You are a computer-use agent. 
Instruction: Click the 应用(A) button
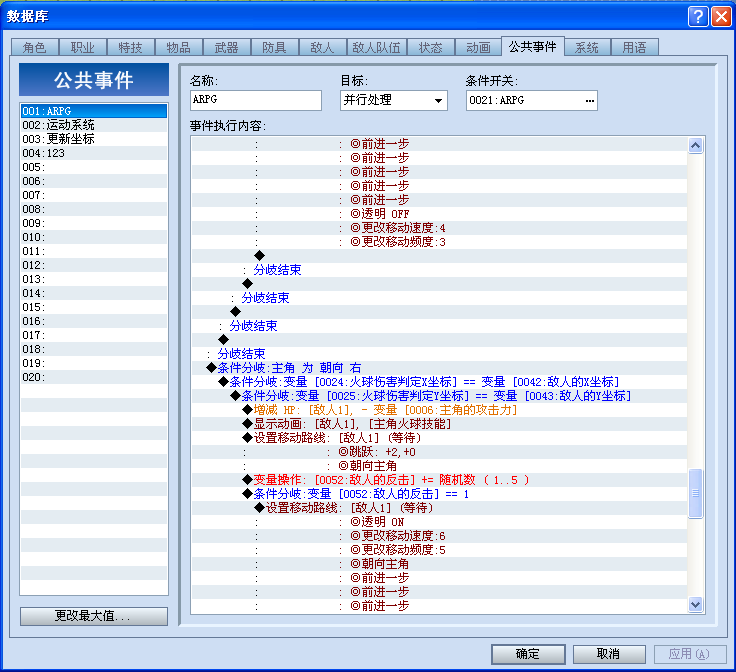(690, 654)
